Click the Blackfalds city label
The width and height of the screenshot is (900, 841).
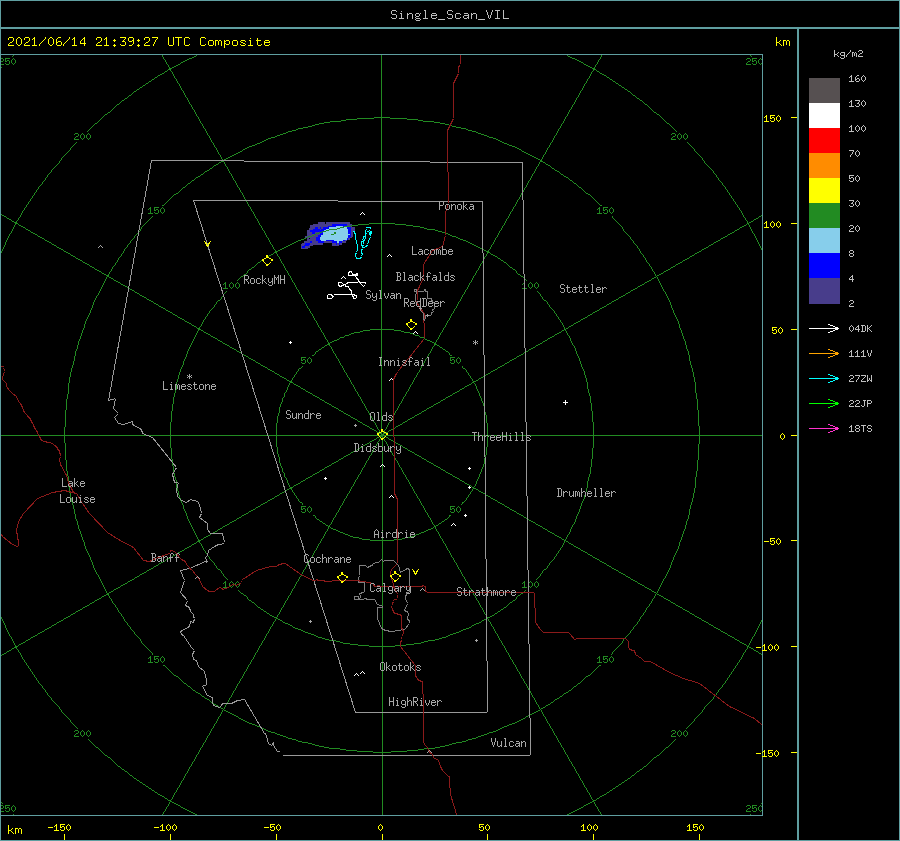[x=425, y=277]
